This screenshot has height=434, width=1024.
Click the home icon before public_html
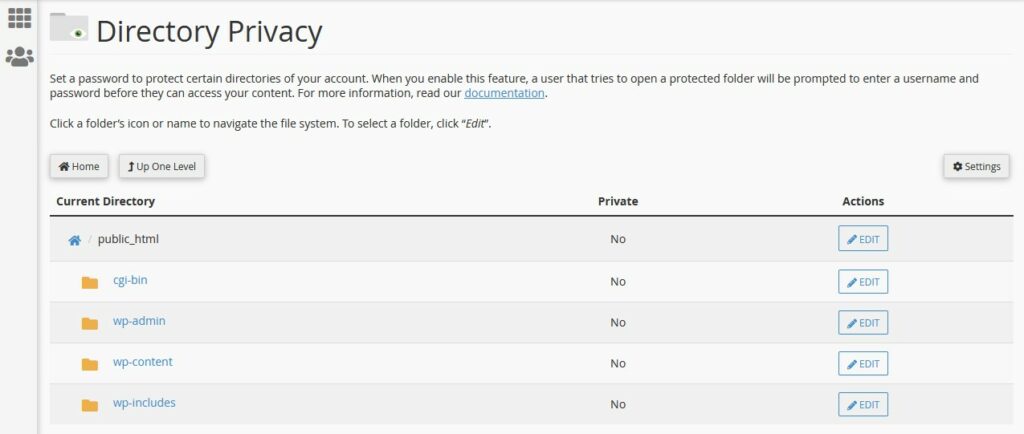(74, 240)
